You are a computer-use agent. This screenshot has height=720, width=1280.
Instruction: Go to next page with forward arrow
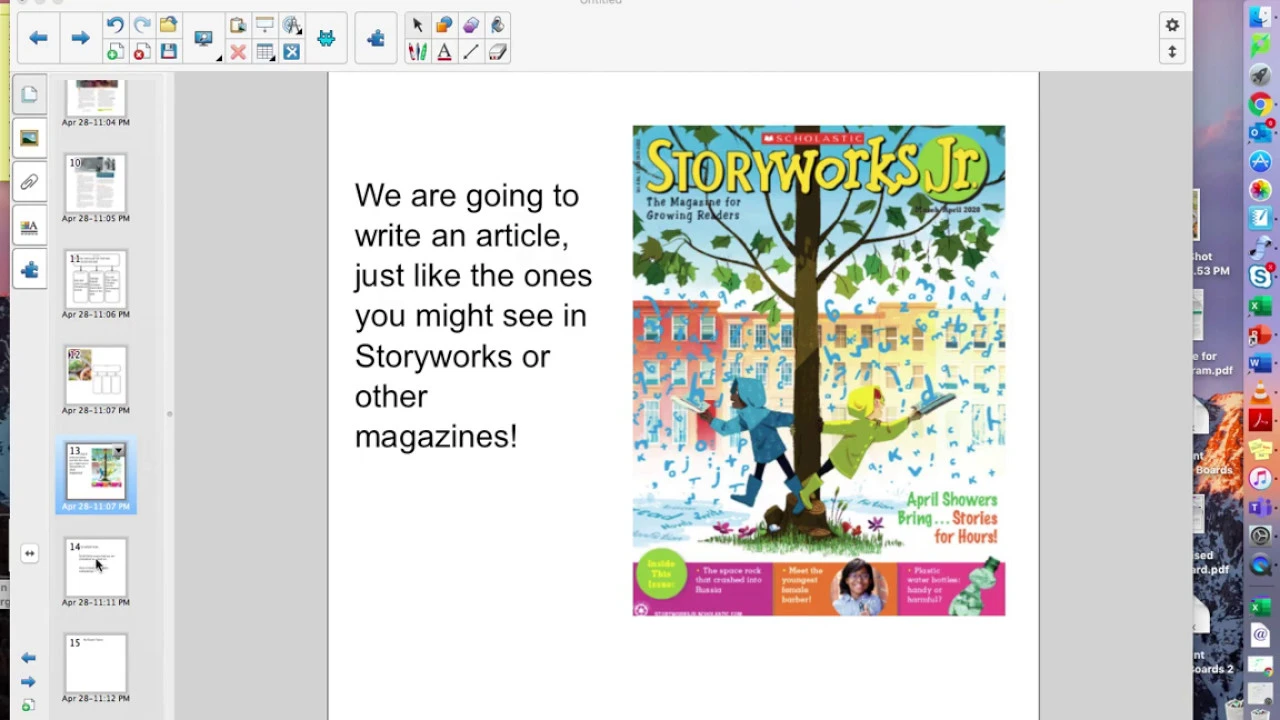click(x=80, y=38)
